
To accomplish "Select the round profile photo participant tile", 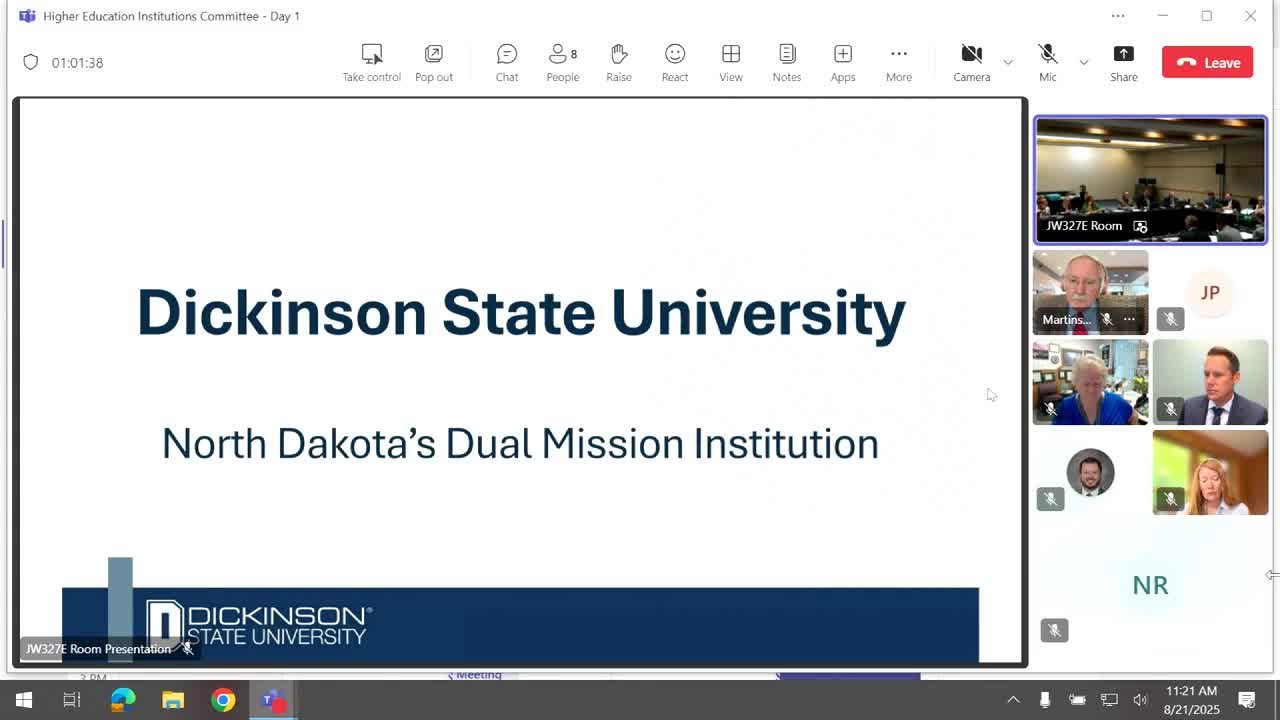I will [x=1090, y=472].
